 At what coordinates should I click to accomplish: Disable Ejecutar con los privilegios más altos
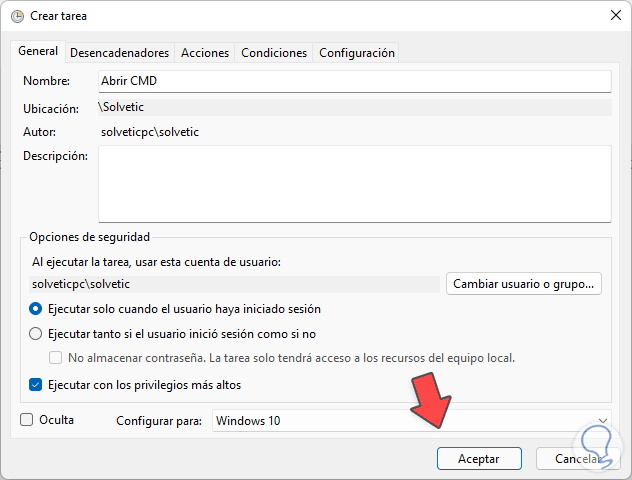[37, 384]
